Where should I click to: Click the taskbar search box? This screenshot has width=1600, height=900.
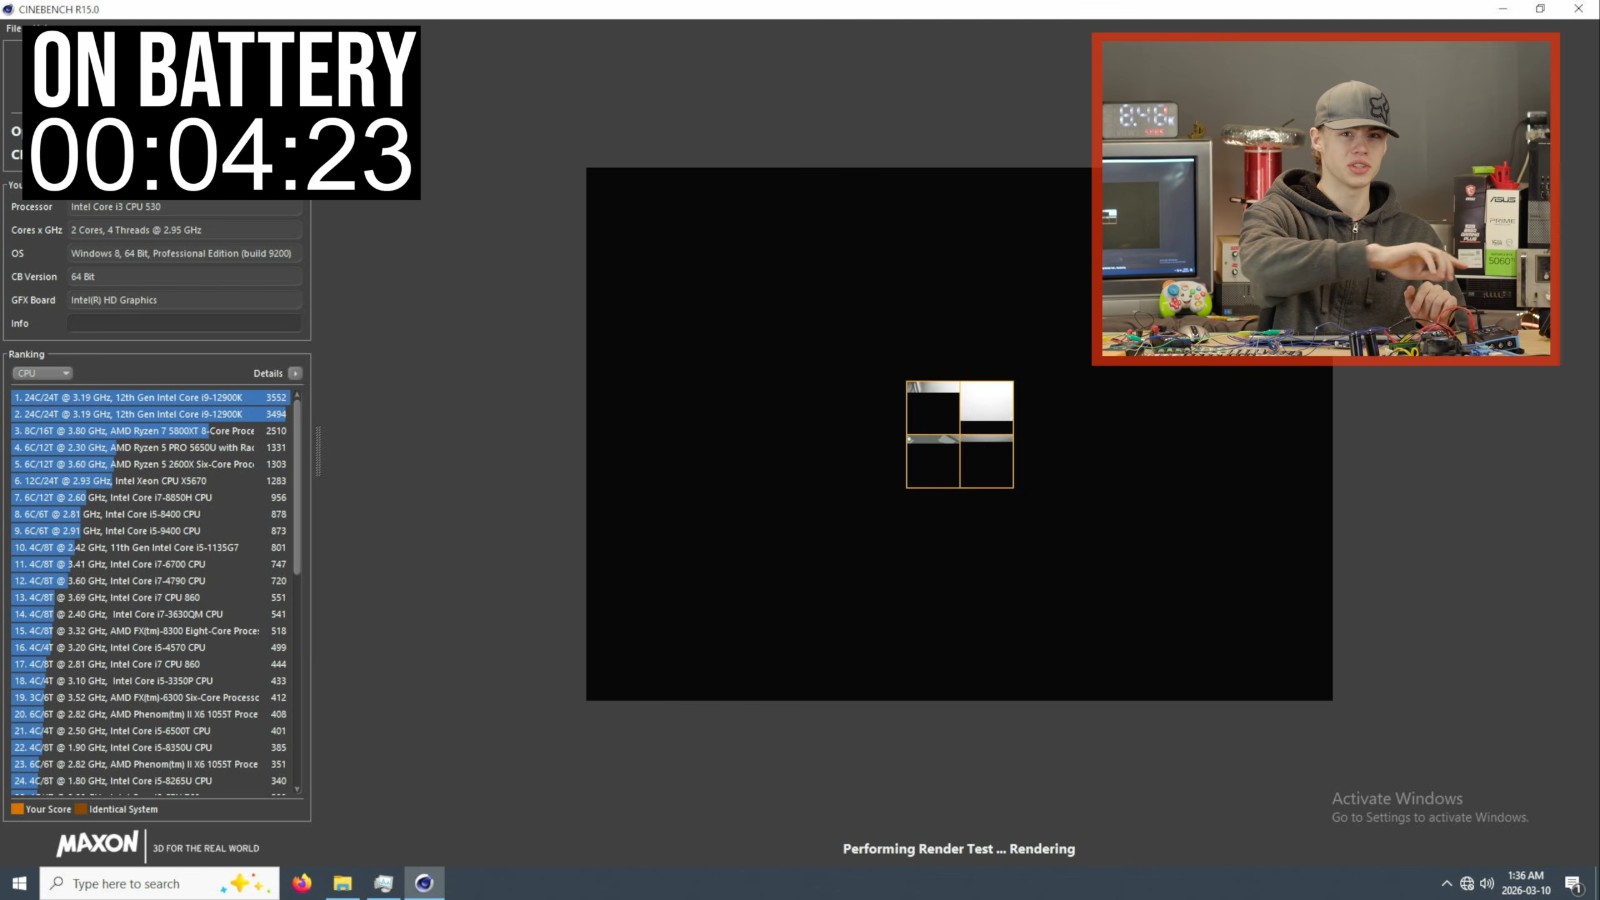click(x=140, y=883)
